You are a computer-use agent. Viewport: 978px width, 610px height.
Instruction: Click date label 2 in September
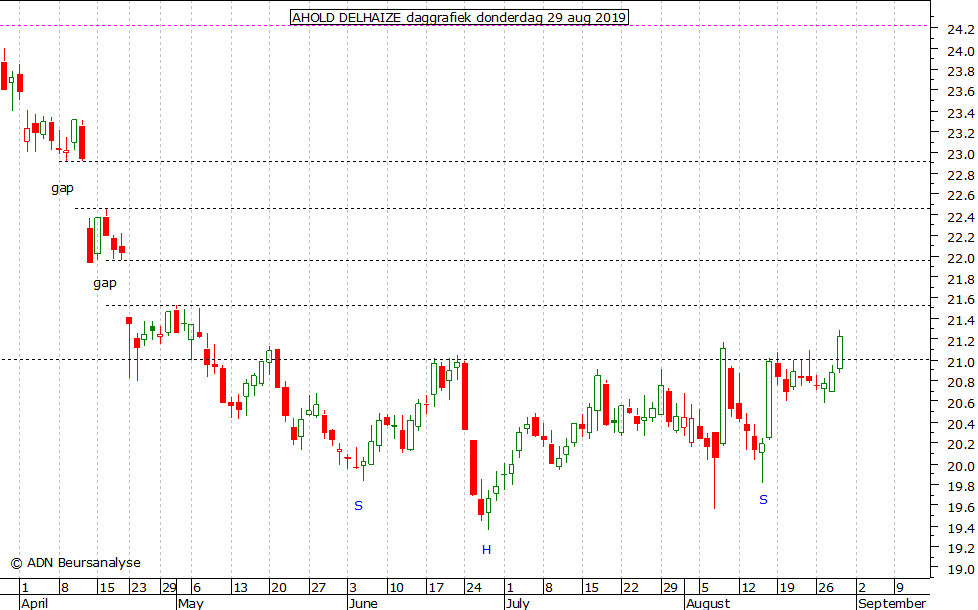(862, 588)
